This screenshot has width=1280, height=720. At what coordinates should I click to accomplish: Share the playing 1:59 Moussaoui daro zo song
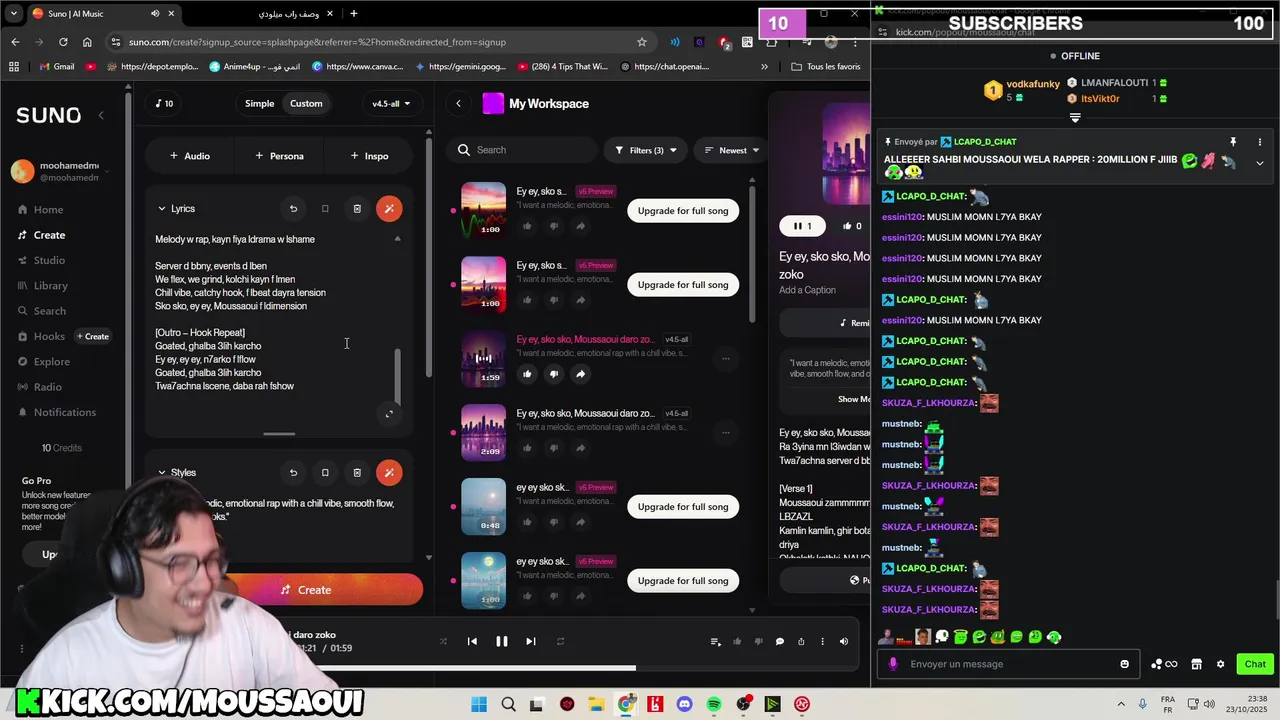pos(580,374)
